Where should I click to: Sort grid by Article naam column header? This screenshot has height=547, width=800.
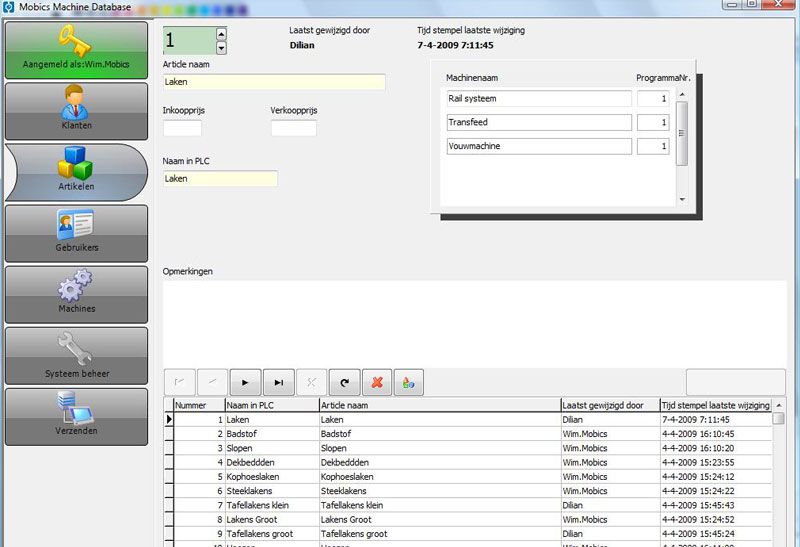click(x=439, y=405)
